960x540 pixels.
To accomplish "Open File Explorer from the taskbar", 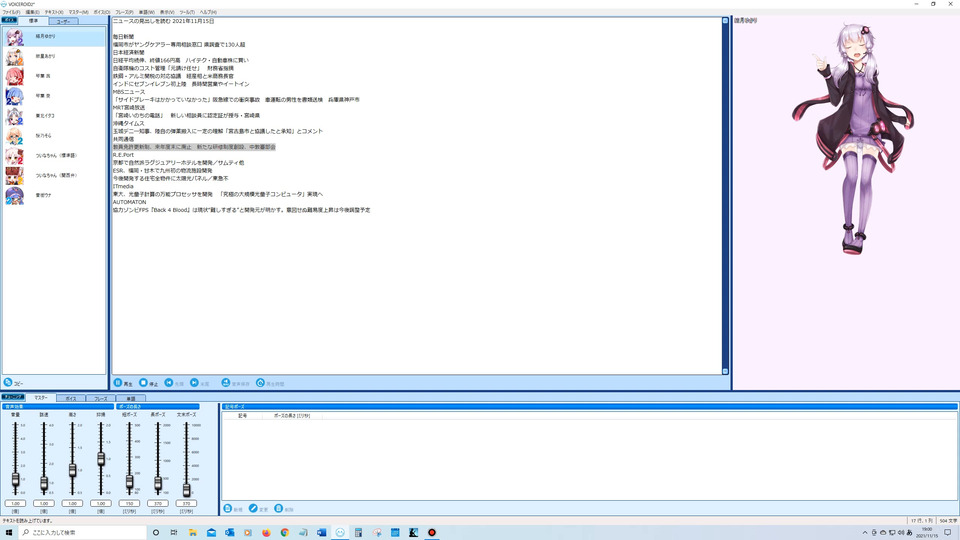I will (193, 533).
